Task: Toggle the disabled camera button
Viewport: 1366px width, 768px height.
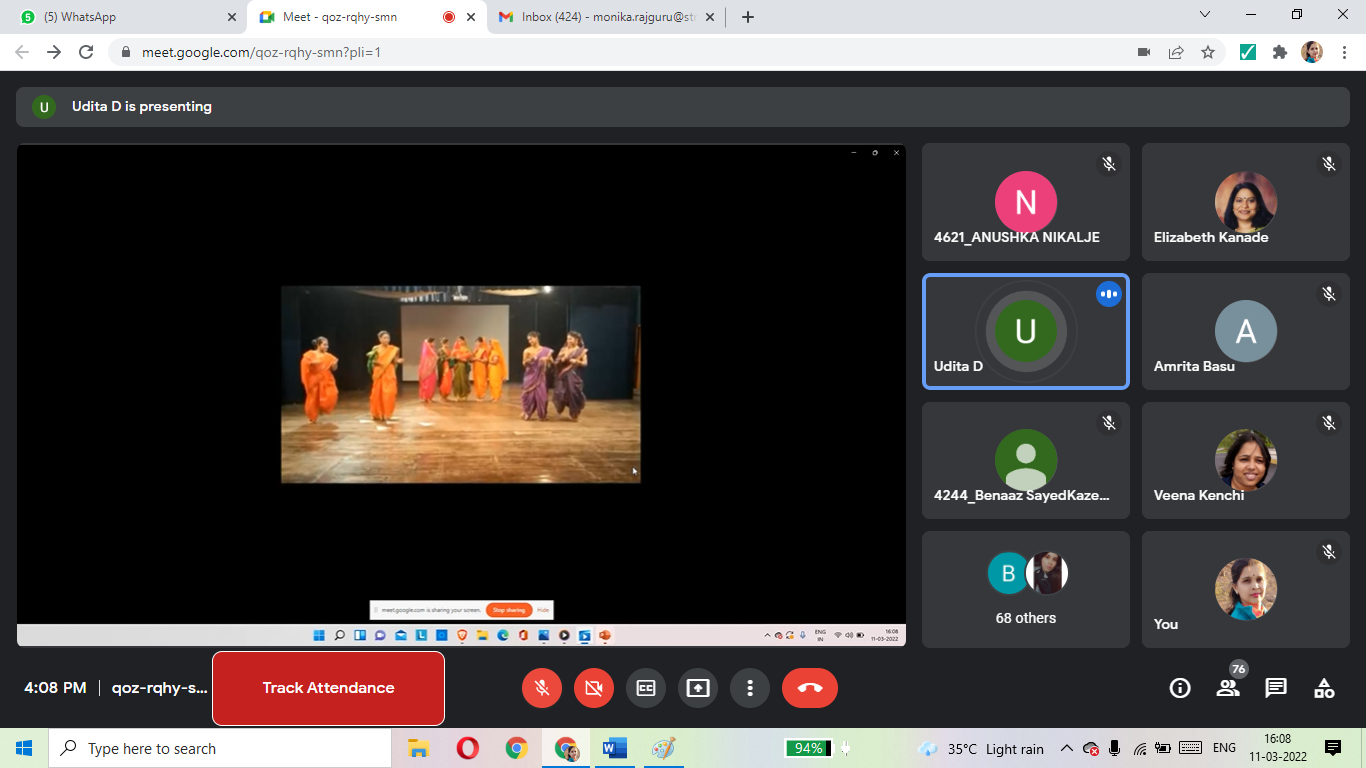Action: [x=594, y=688]
